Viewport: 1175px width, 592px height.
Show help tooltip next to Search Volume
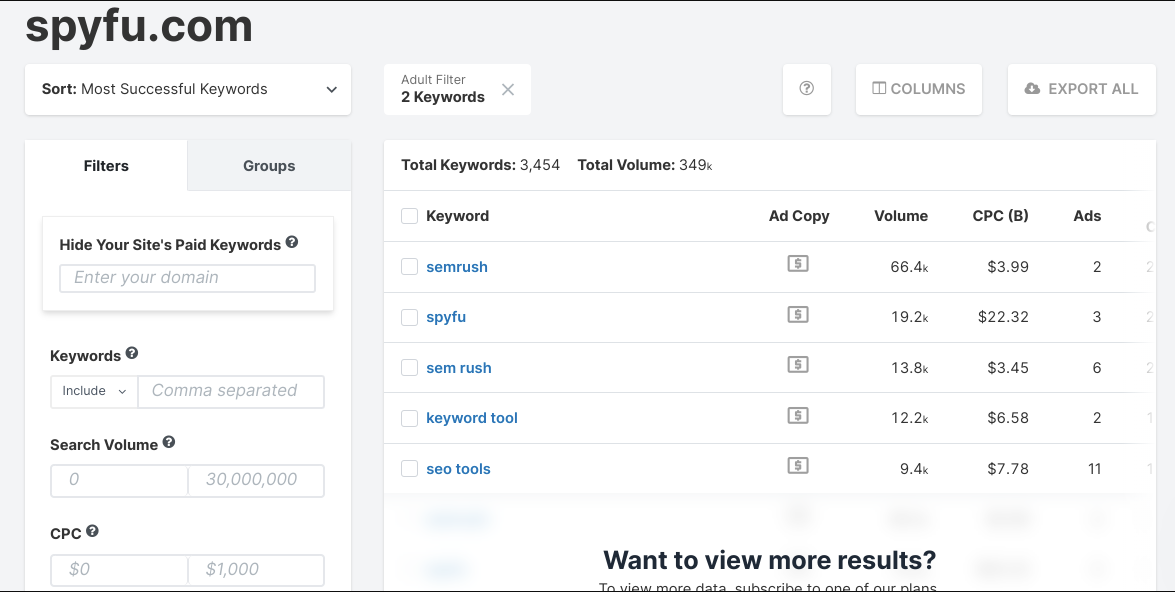pyautogui.click(x=169, y=442)
